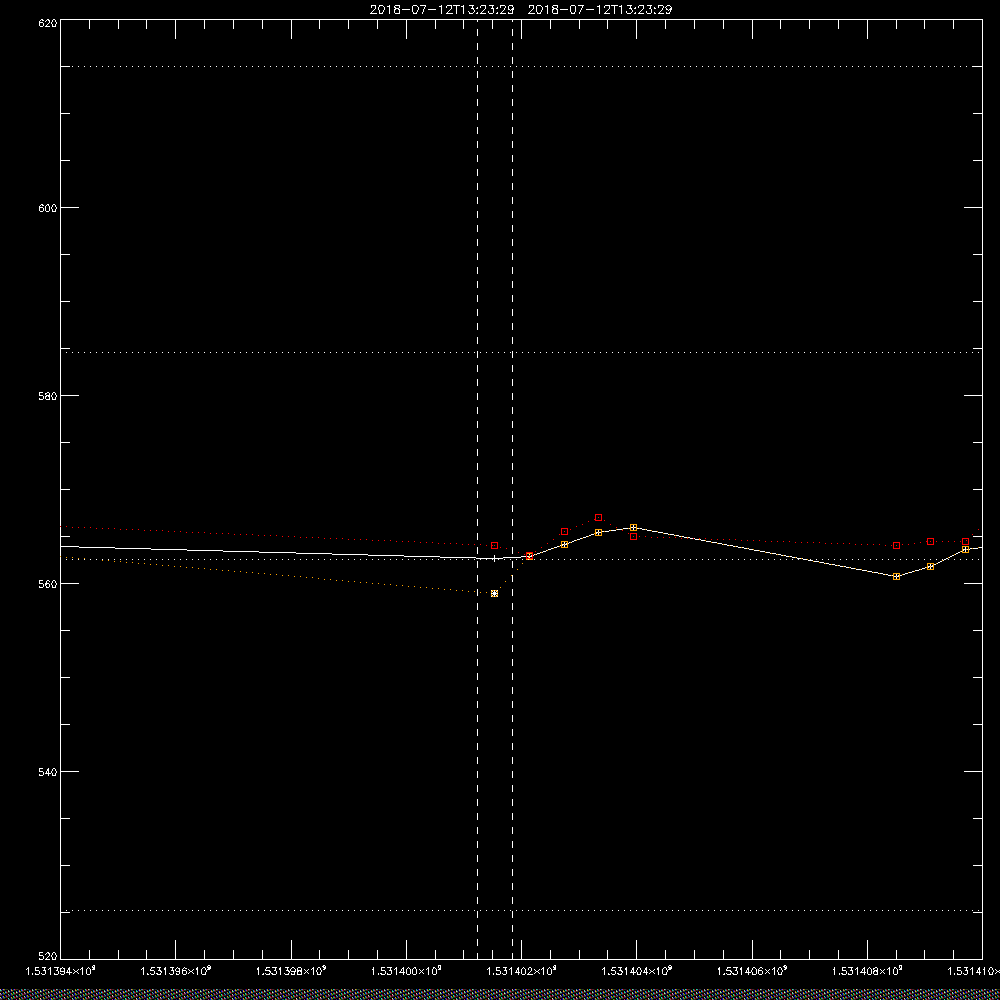This screenshot has width=1000, height=1000.
Task: Click x-axis label 1.531394×10⁹
Action: 60,971
